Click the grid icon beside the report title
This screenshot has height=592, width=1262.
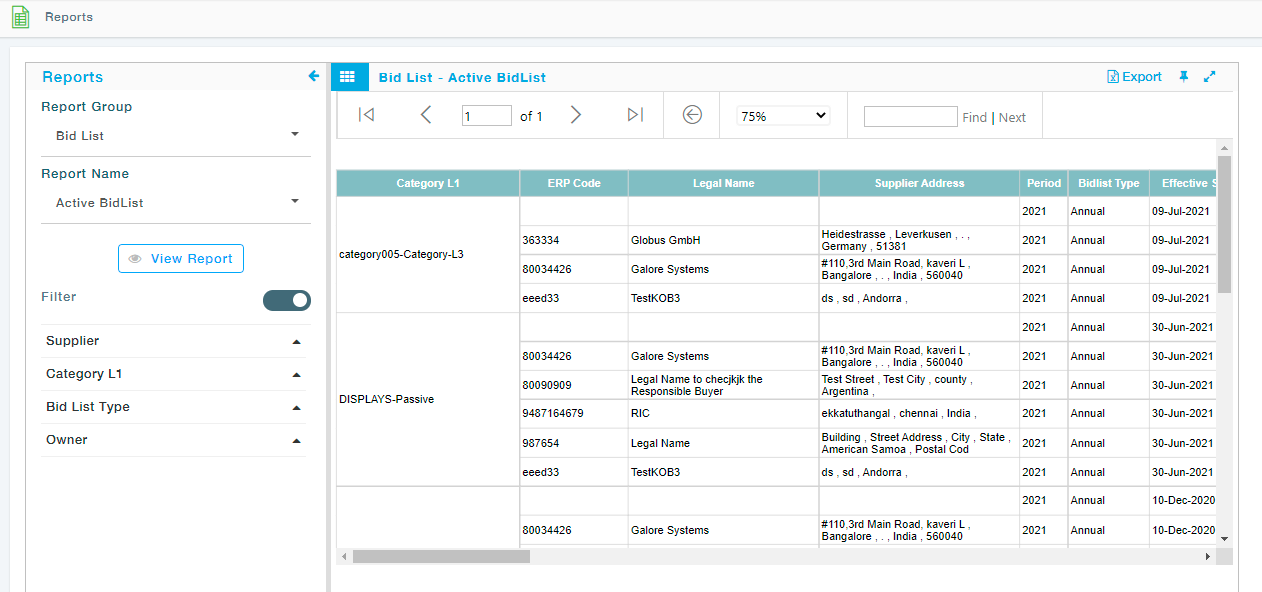pyautogui.click(x=348, y=76)
